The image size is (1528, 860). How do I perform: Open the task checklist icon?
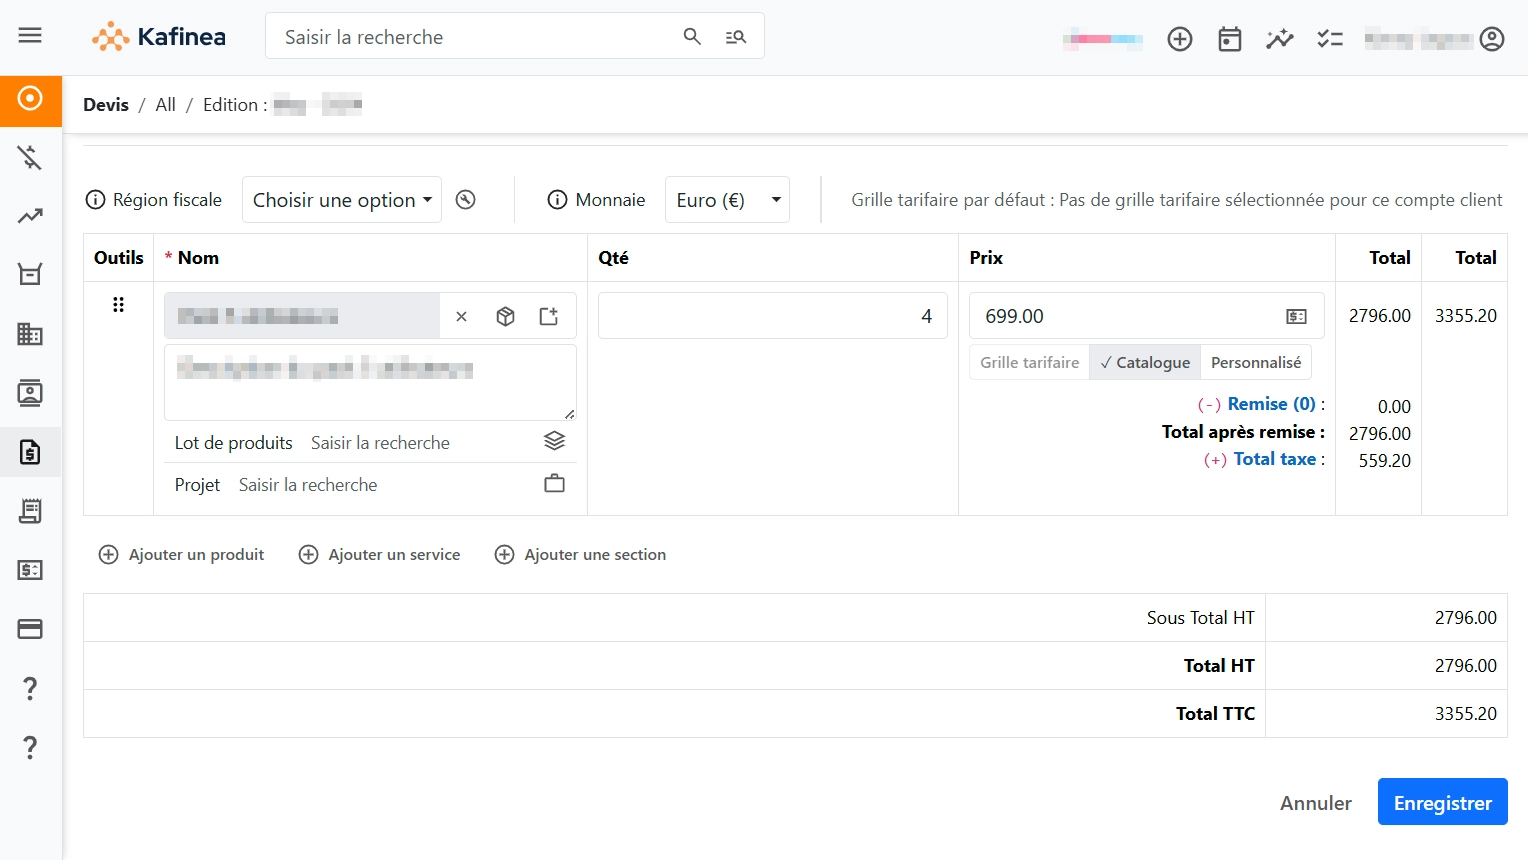(1330, 39)
